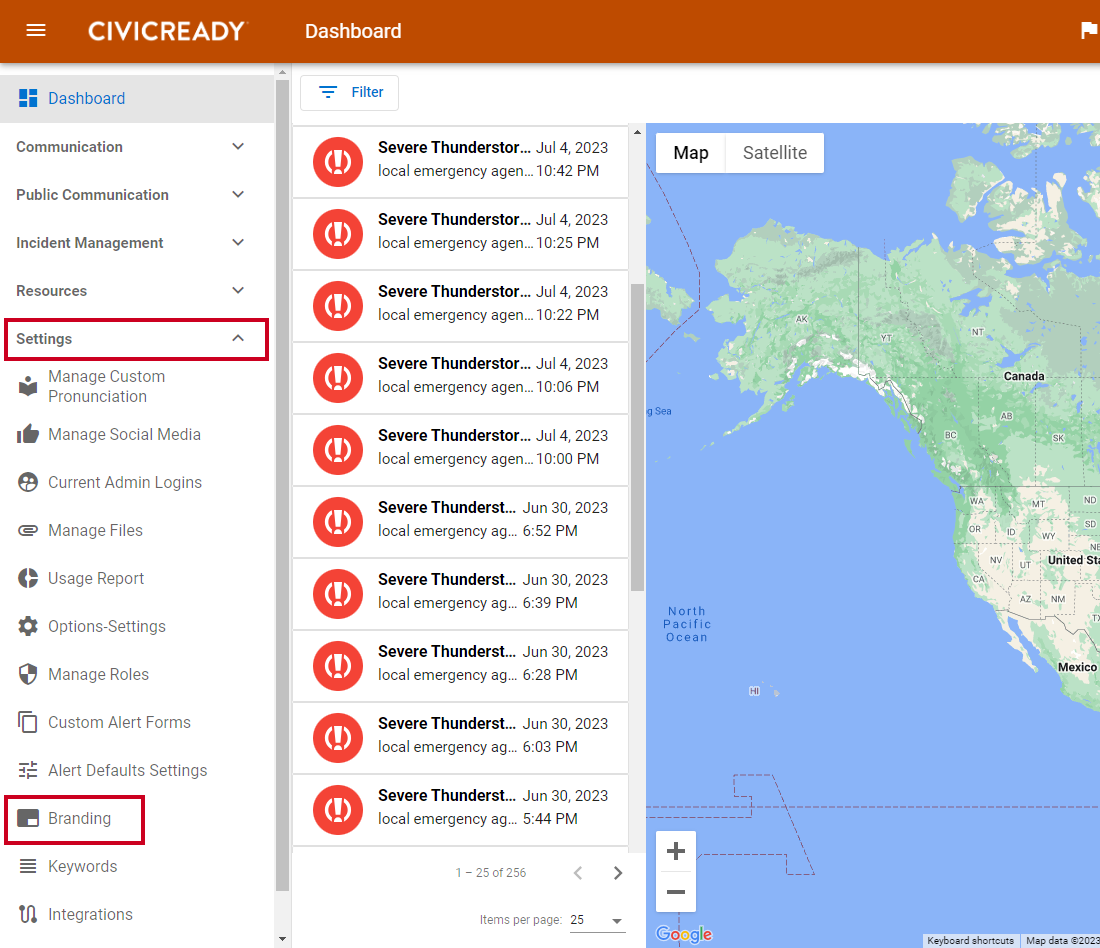Click the Canada label on the map
The height and width of the screenshot is (948, 1100).
coord(1024,376)
